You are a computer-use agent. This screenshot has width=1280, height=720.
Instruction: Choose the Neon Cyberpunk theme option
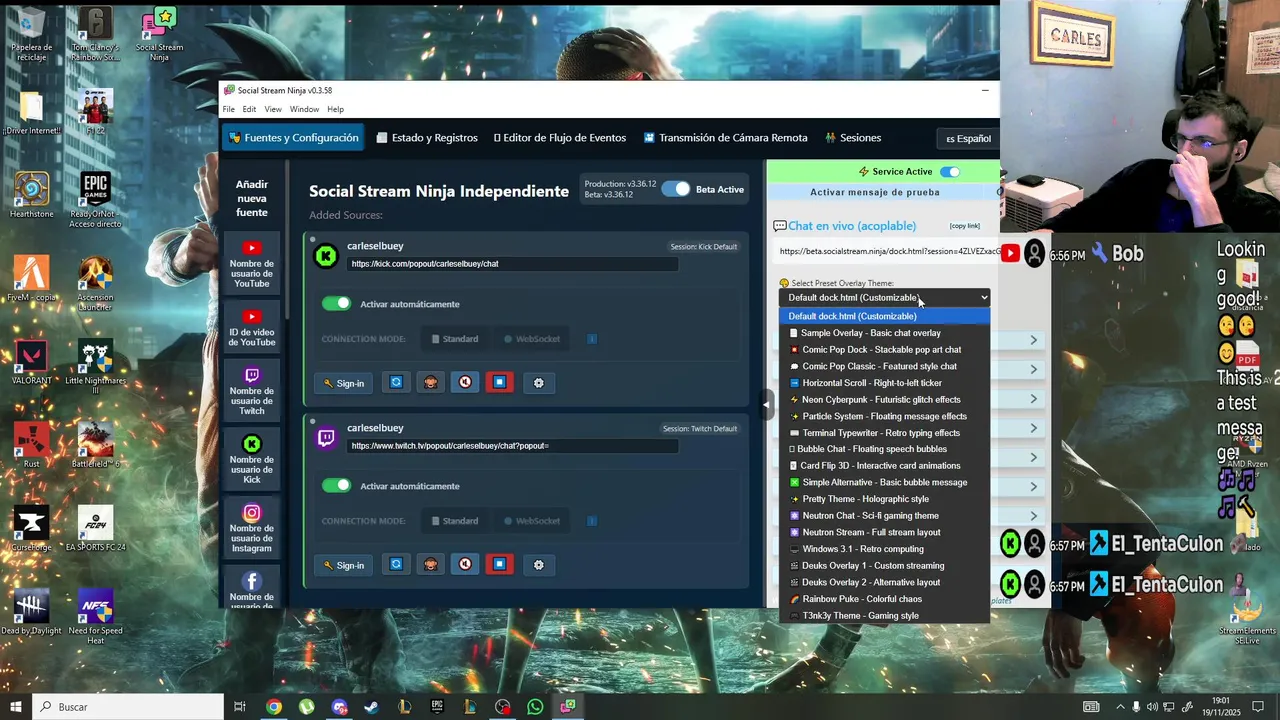pos(885,399)
